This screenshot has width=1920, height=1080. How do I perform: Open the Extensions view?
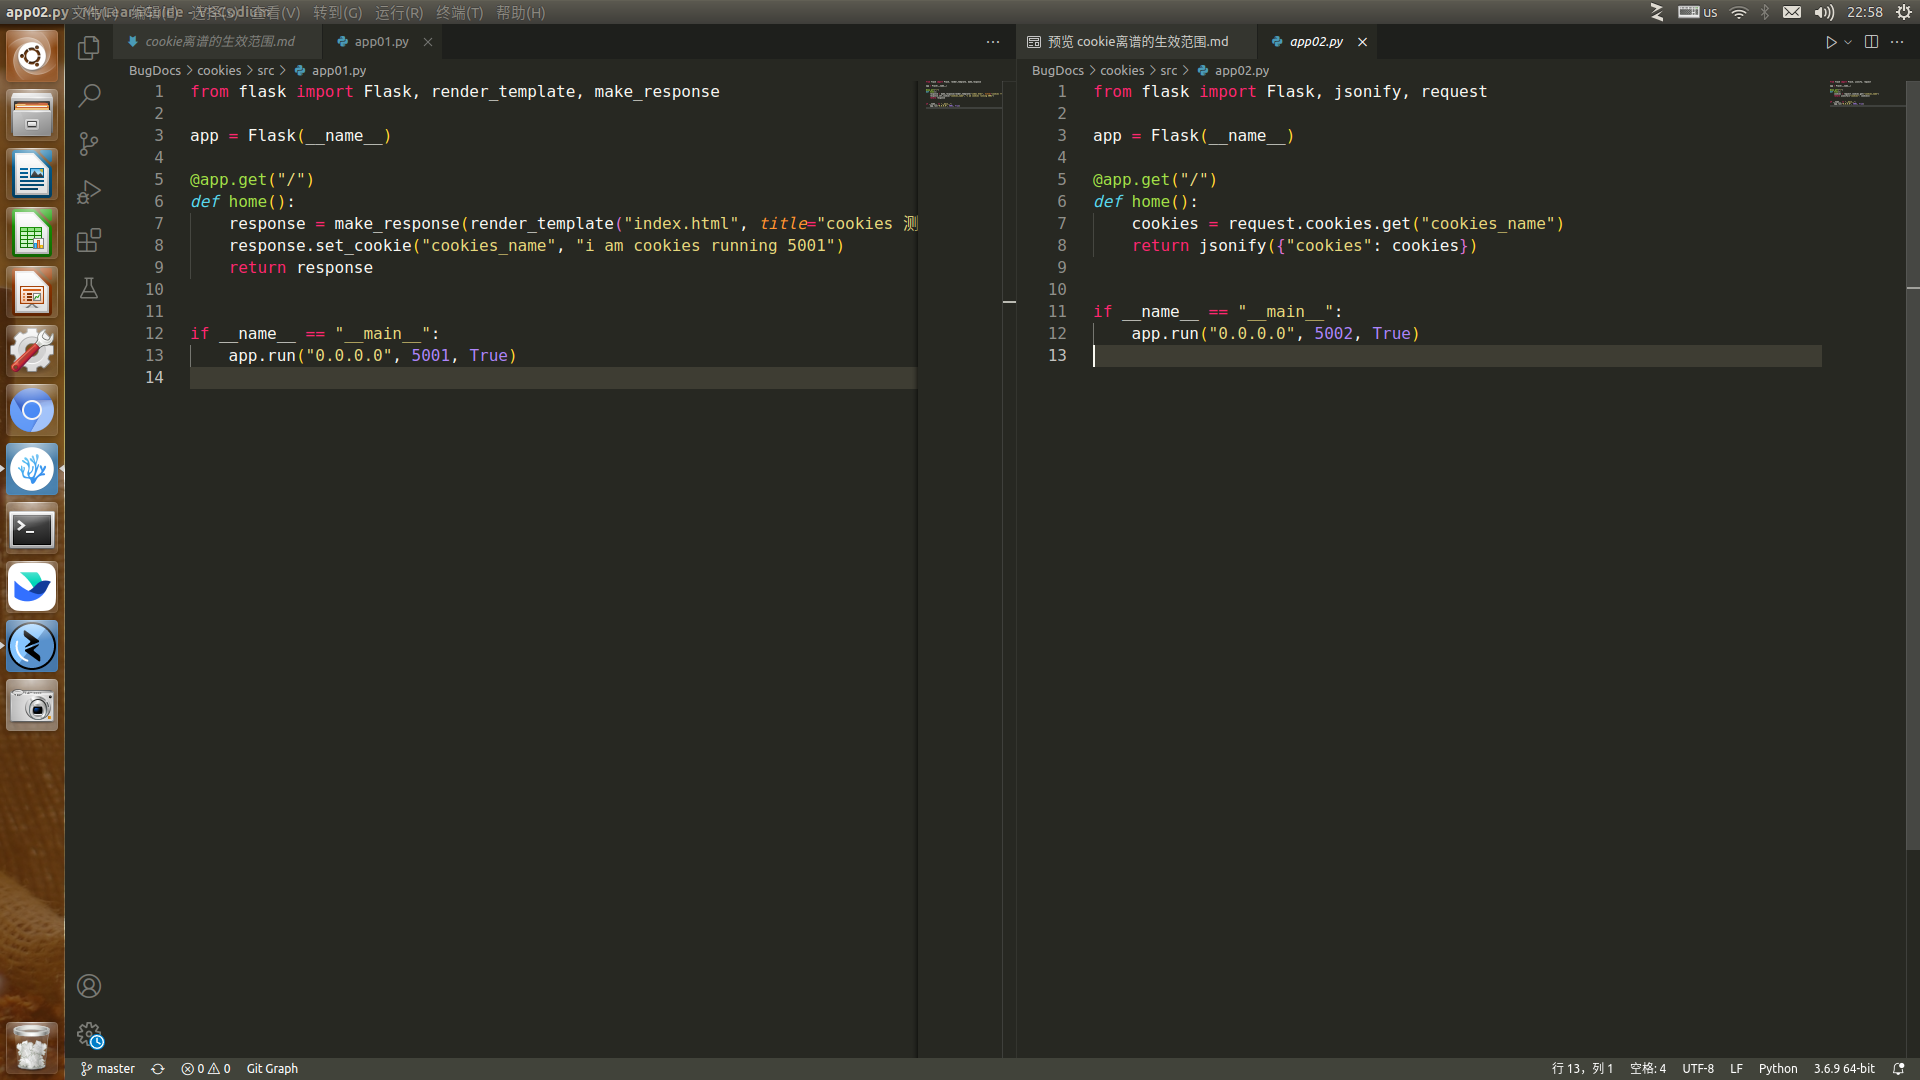click(89, 239)
